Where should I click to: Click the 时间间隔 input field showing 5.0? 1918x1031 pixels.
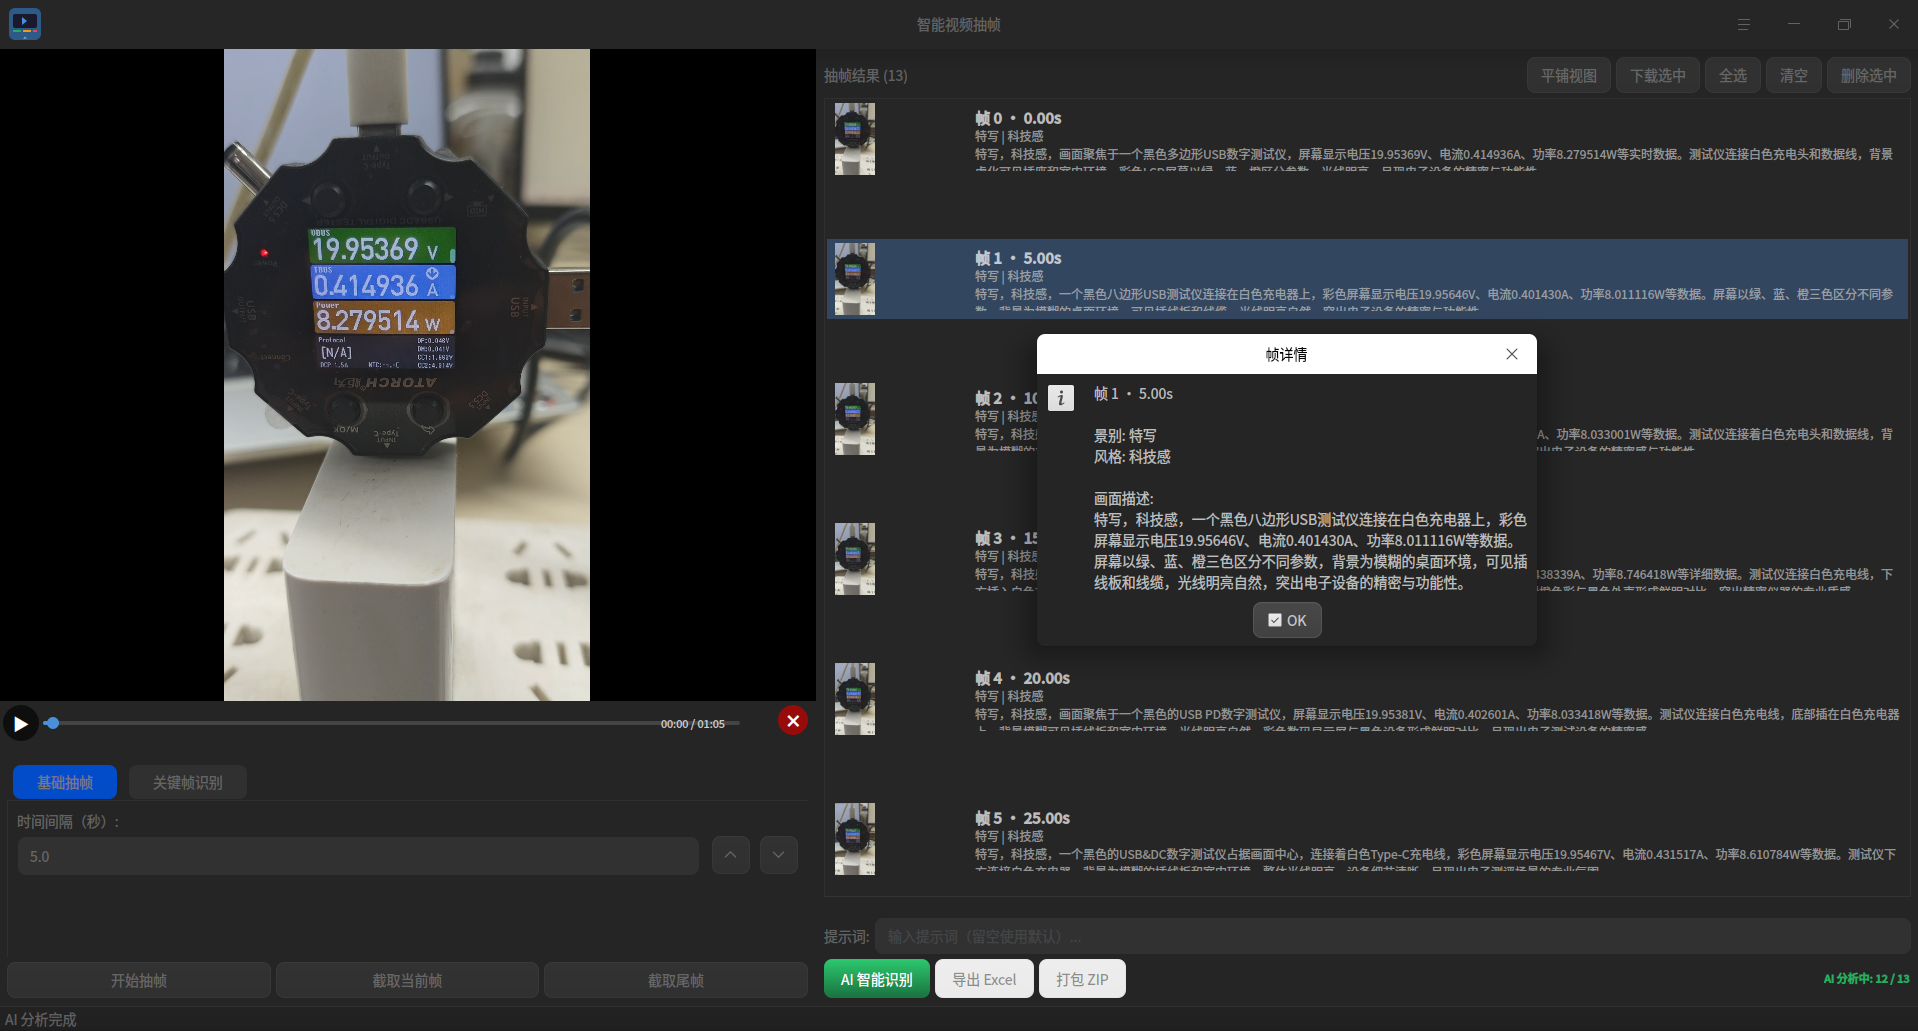pyautogui.click(x=358, y=856)
